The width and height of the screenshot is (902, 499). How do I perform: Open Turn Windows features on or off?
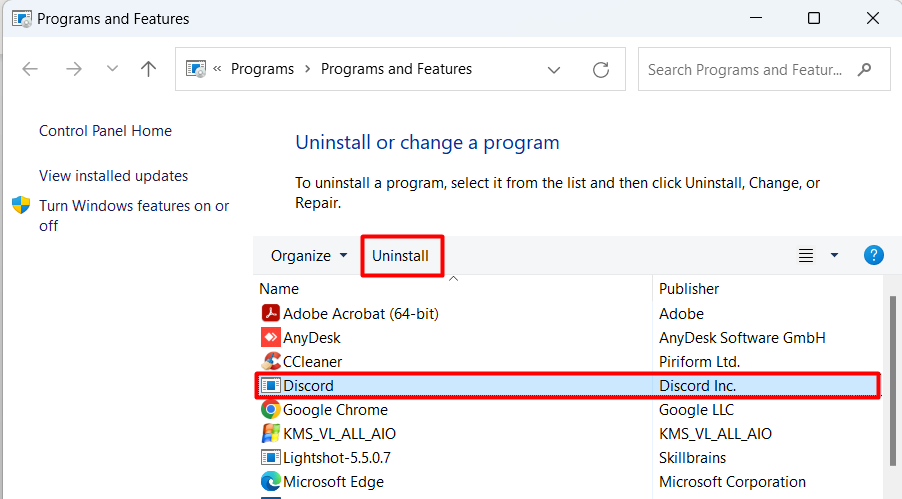coord(134,215)
